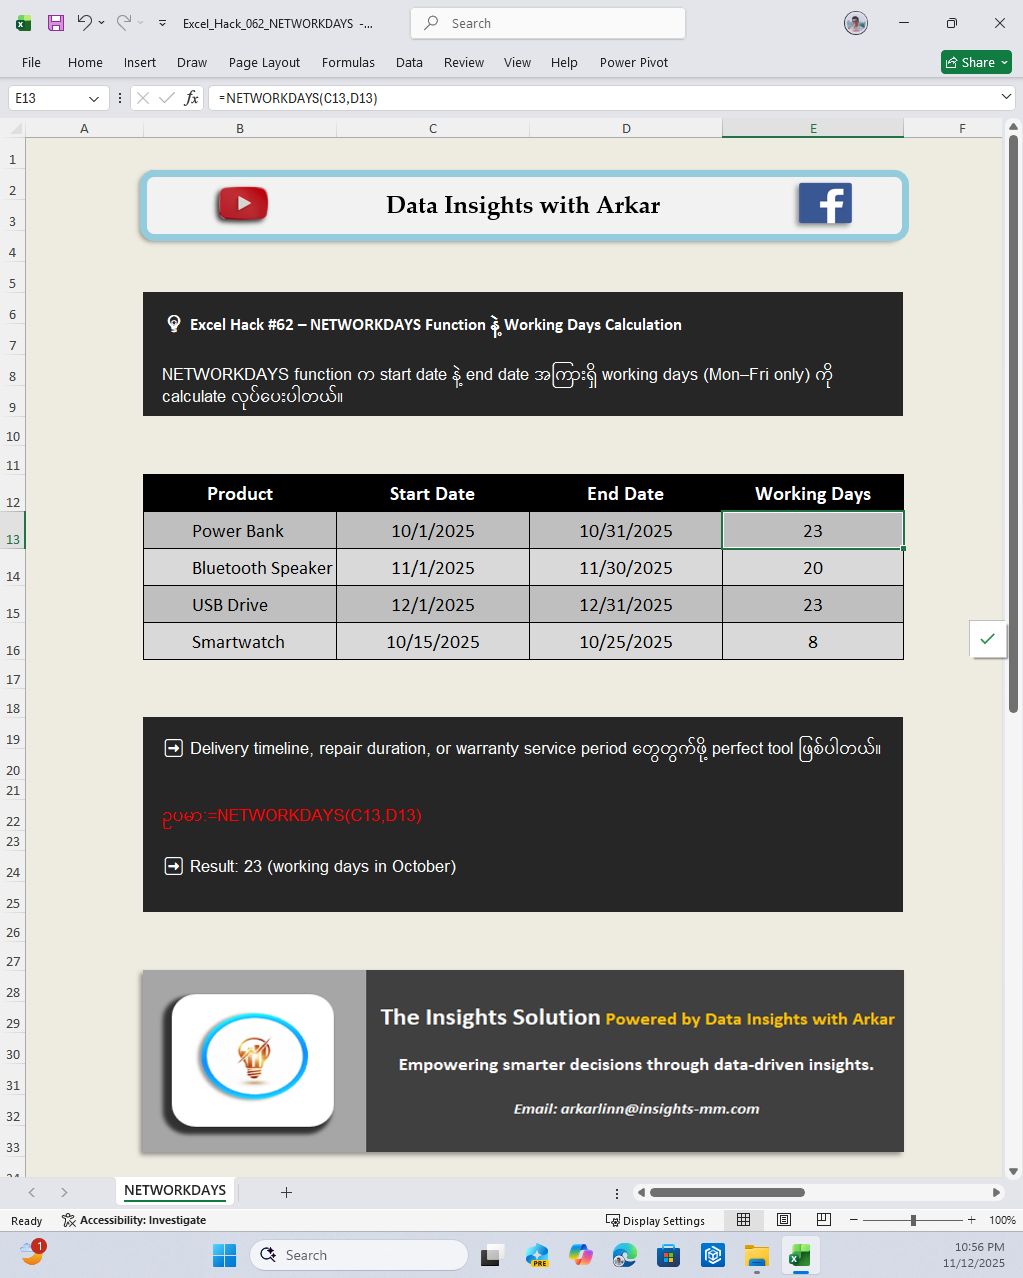
Task: Select the Smartwatch Working Days cell
Action: point(812,642)
